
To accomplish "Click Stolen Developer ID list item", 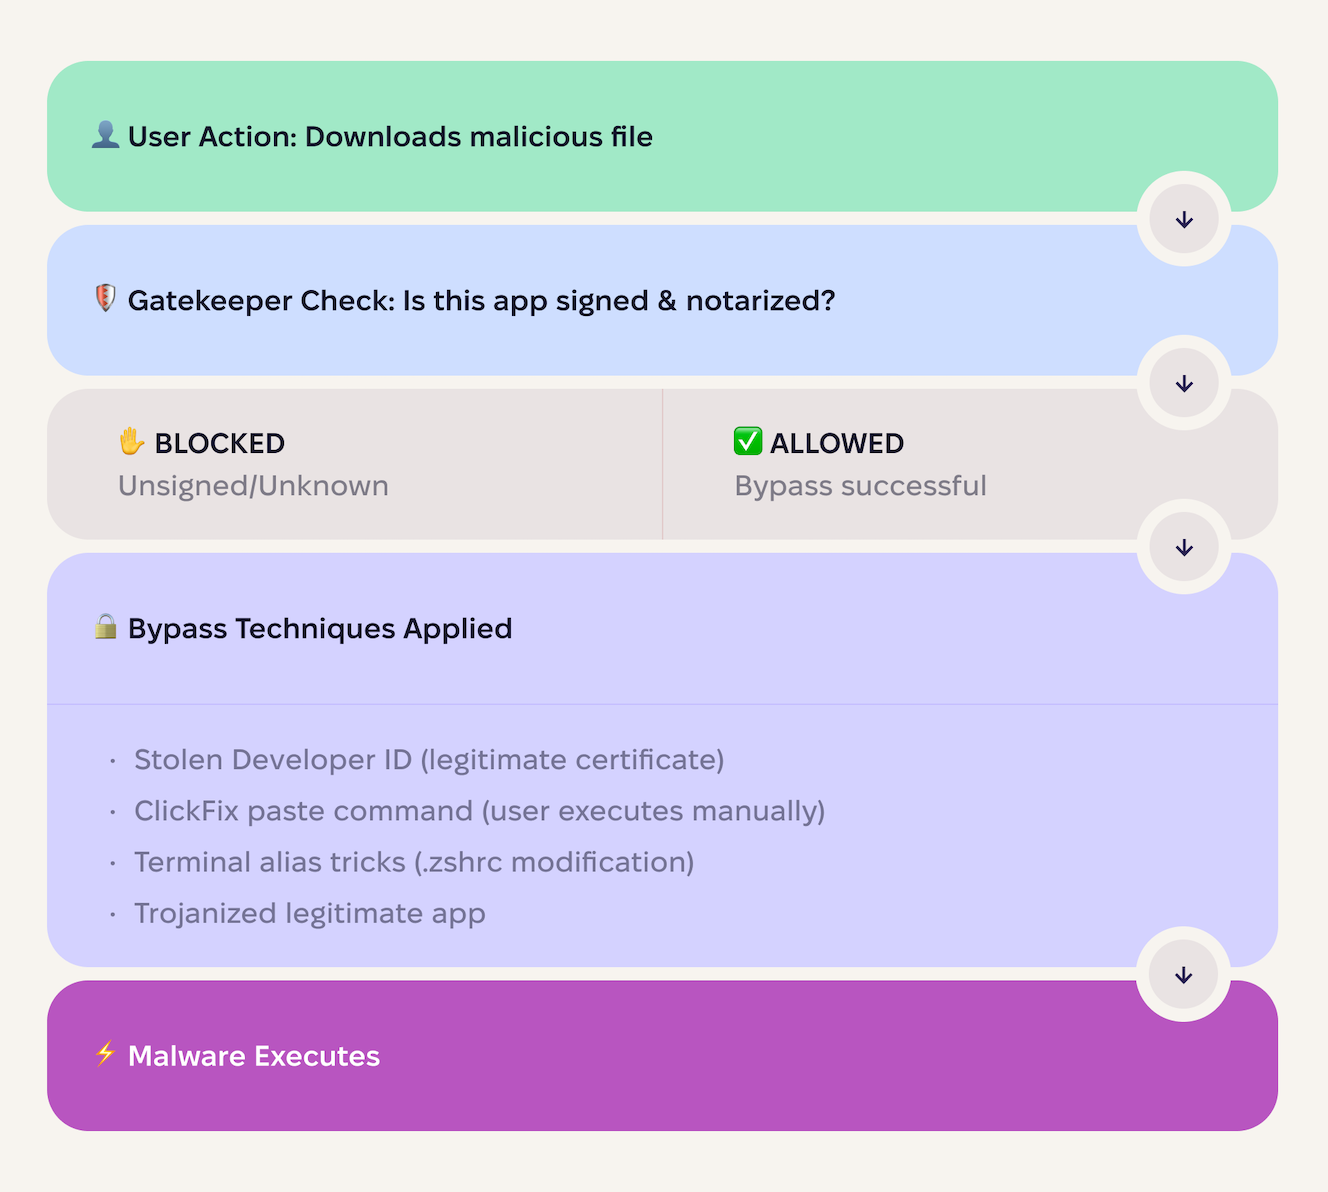I will (x=429, y=760).
